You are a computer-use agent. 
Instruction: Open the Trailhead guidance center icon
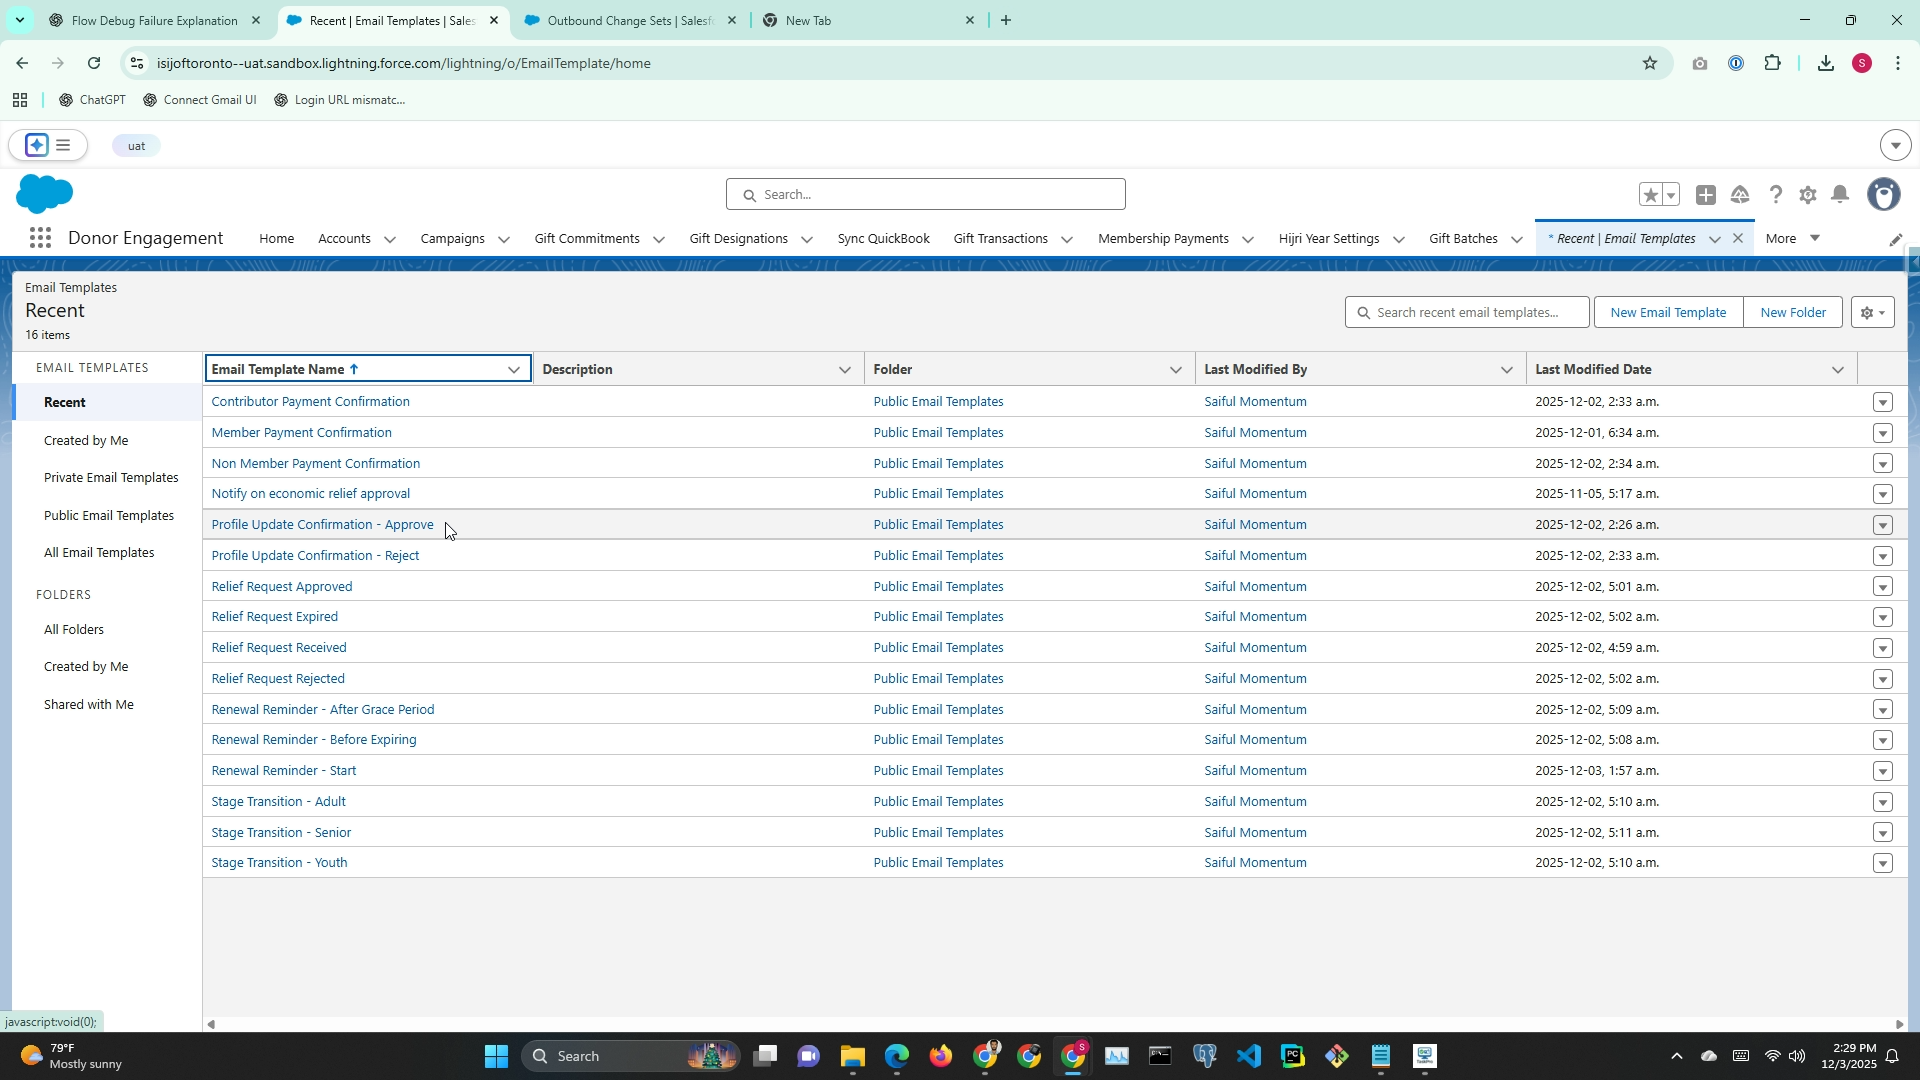[x=1740, y=195]
